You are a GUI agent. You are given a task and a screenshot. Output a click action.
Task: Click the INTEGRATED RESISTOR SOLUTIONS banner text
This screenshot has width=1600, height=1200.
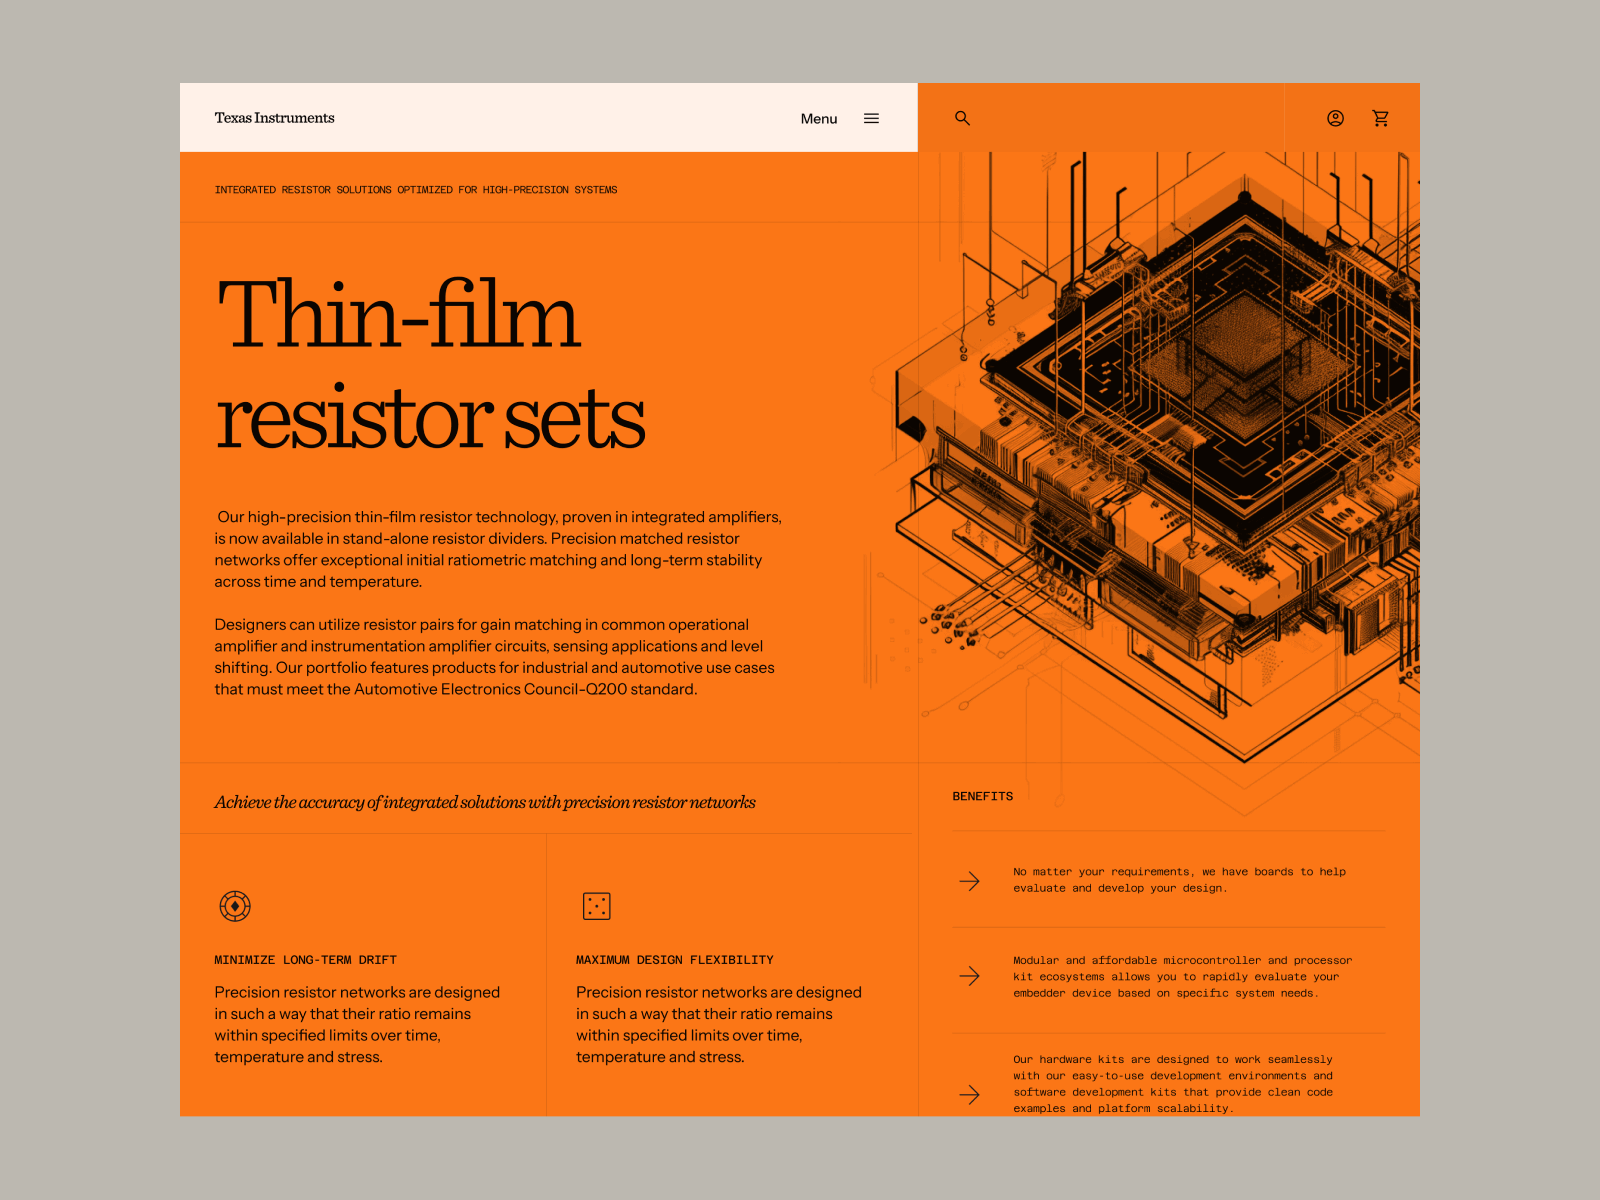click(x=416, y=189)
